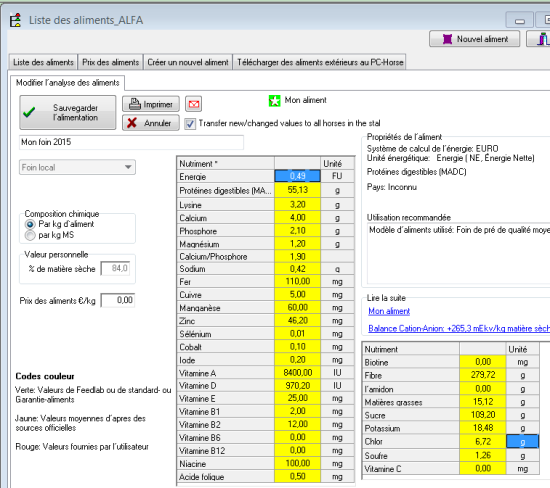Viewport: 550px width, 488px height.
Task: Click the red X Annuler icon
Action: click(x=132, y=123)
